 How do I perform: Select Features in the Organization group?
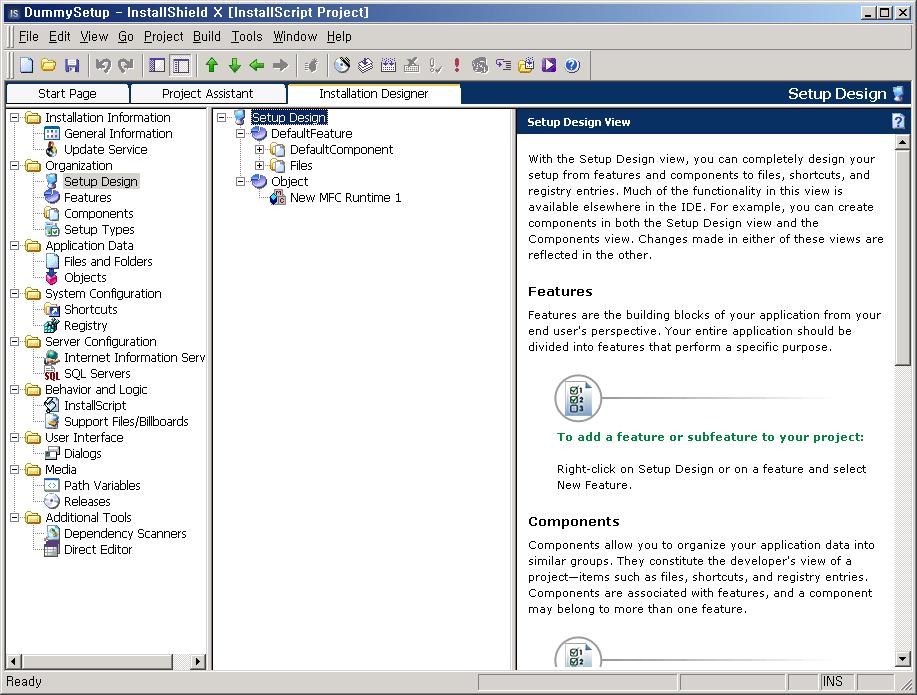coord(87,198)
